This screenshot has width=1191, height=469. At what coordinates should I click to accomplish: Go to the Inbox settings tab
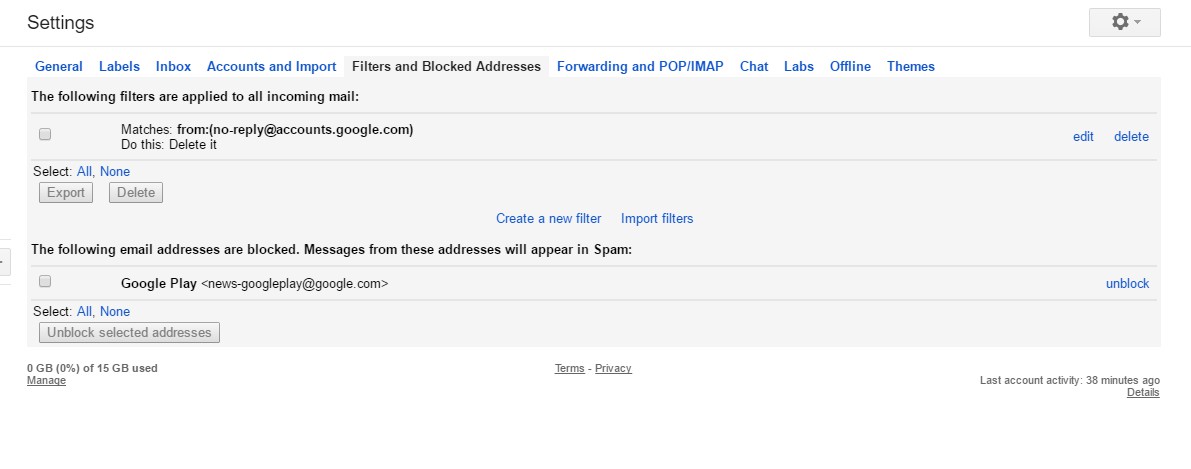[x=173, y=67]
